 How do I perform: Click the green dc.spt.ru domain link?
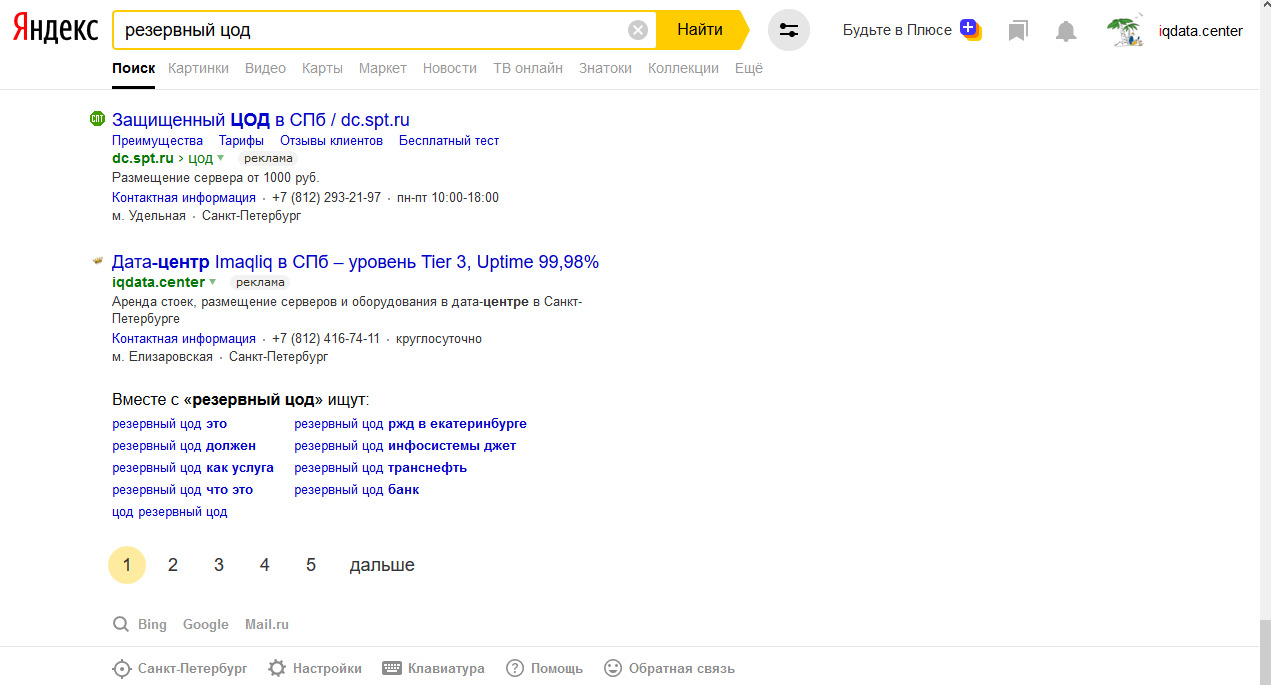tap(143, 158)
